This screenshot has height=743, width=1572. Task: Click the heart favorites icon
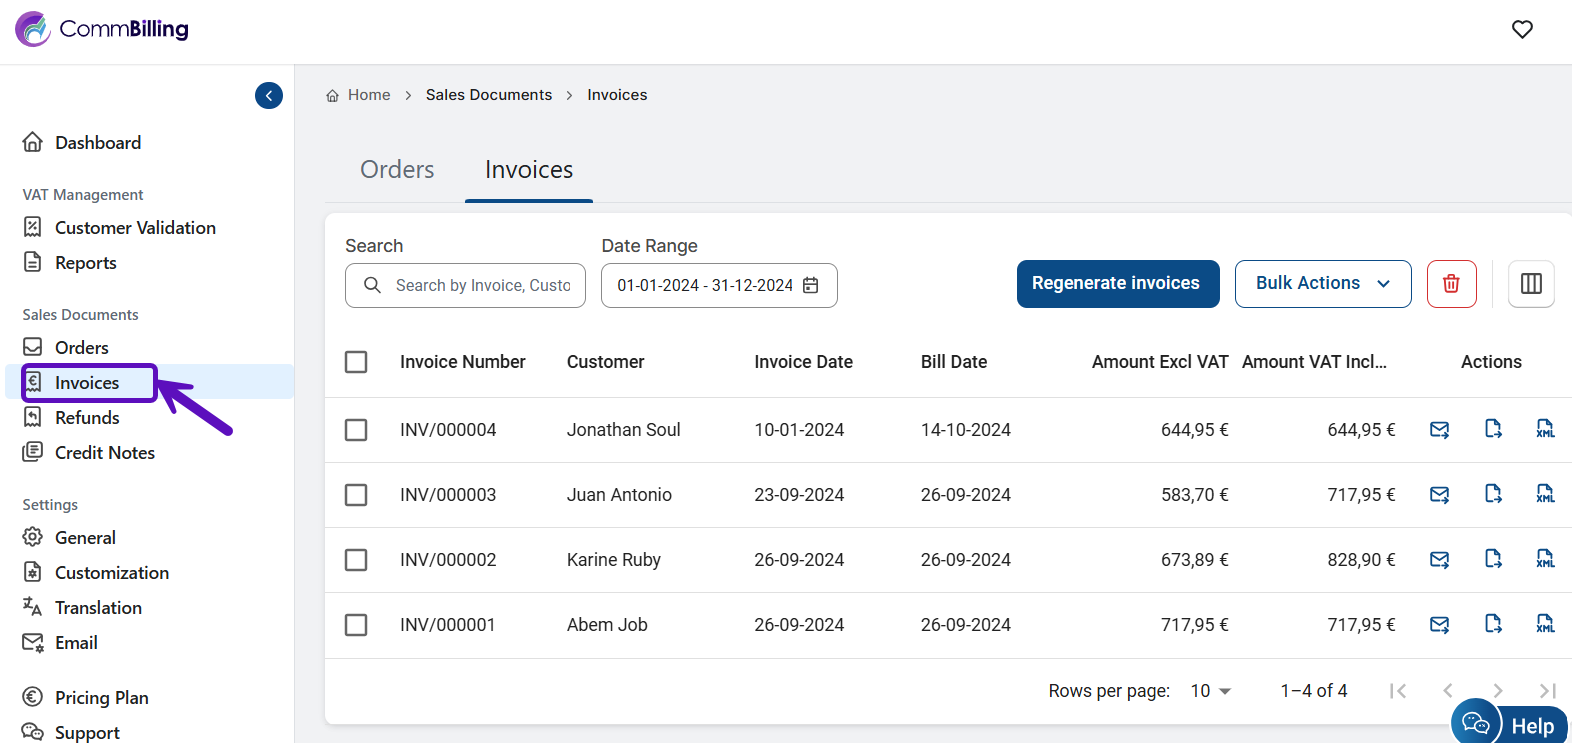[1522, 30]
